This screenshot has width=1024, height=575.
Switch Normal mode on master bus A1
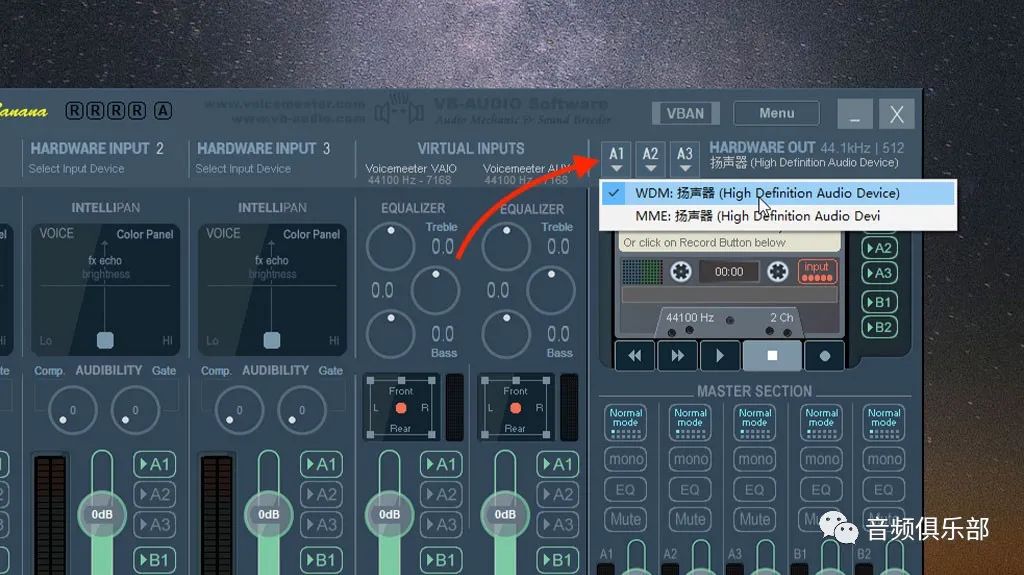(626, 421)
